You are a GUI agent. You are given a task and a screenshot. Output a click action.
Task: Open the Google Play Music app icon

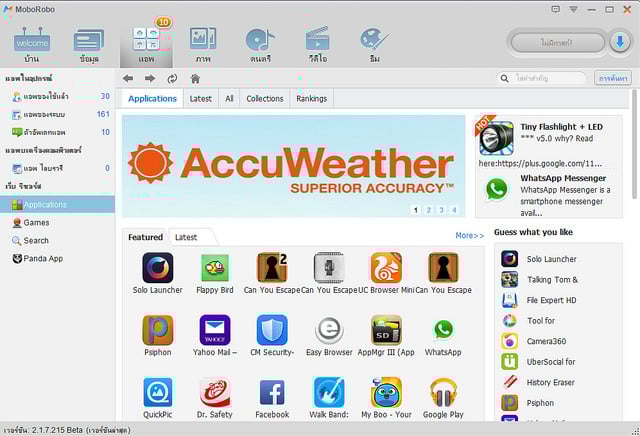coord(443,392)
